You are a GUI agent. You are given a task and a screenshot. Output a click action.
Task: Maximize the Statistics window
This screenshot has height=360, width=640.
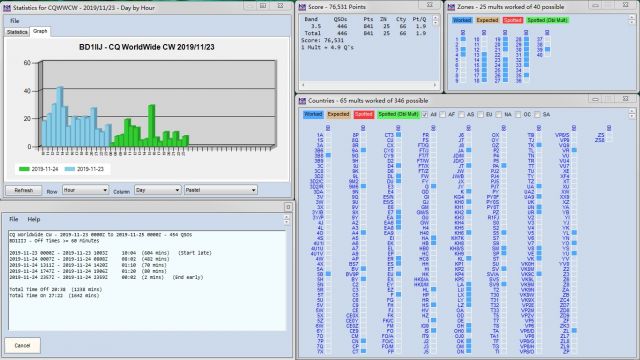(263, 6)
